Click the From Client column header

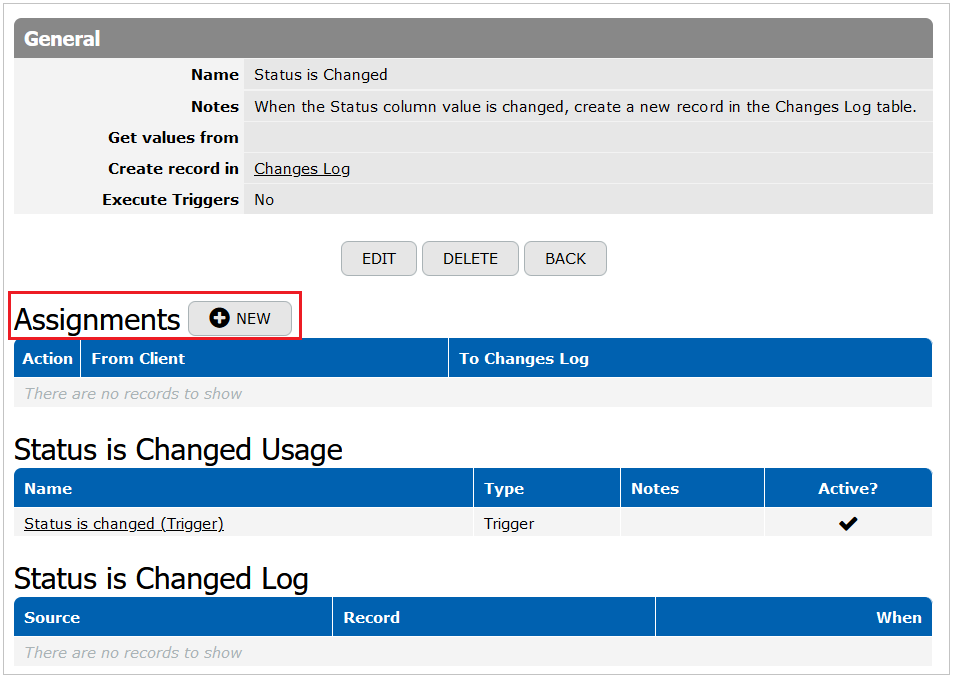[x=264, y=359]
